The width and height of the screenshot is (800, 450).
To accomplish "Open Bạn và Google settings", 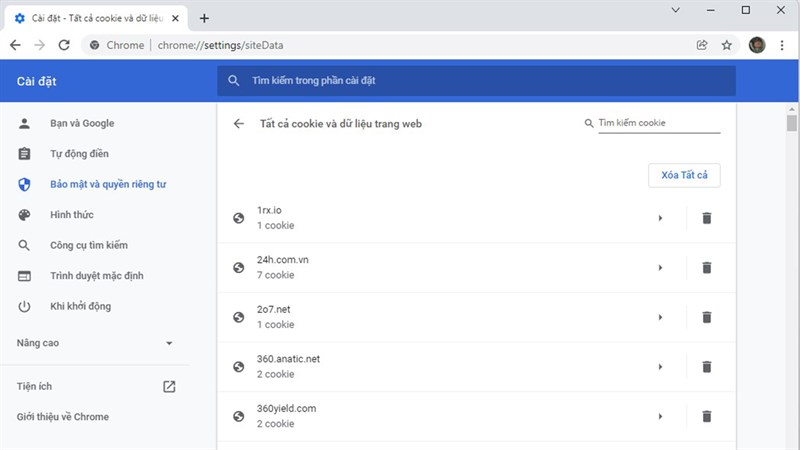I will click(x=82, y=123).
